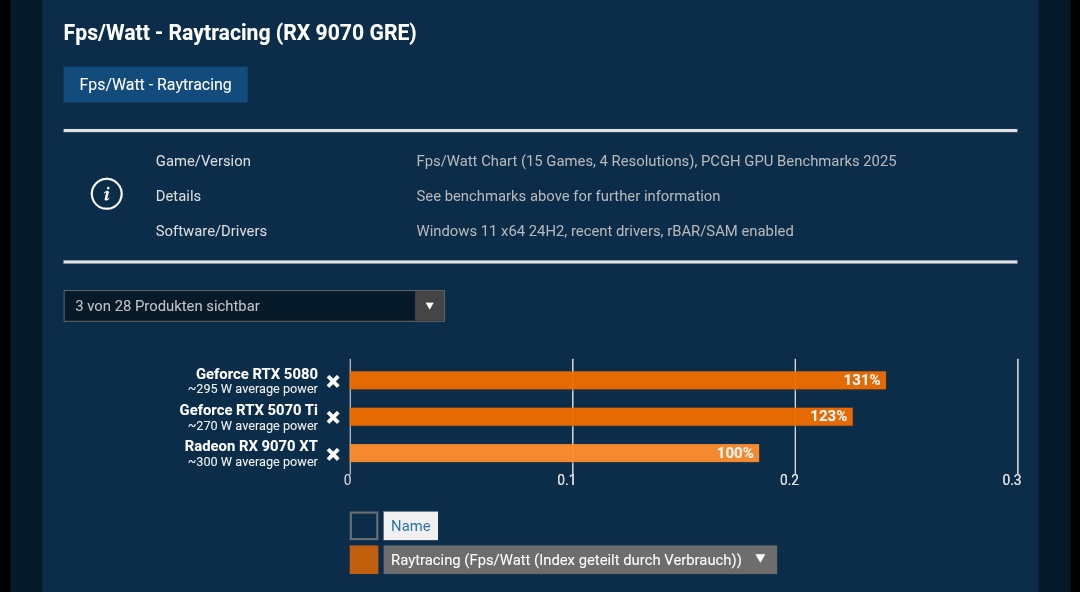Click the 0 axis label

tap(348, 480)
